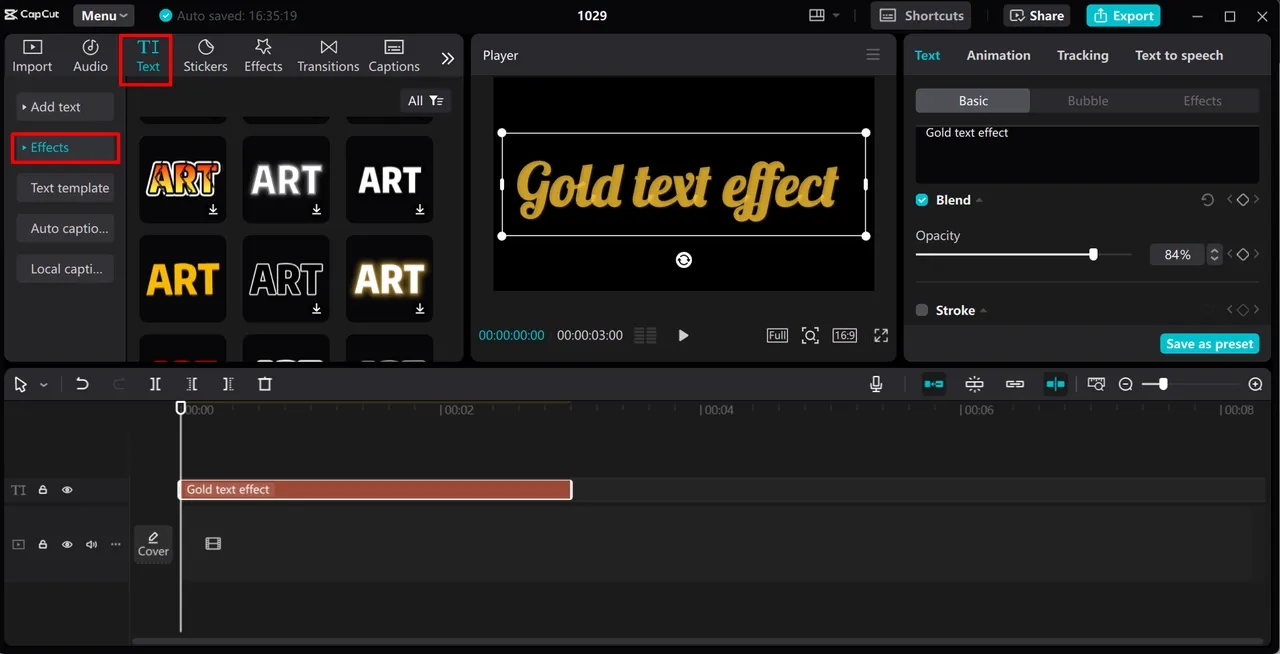Click the delete trash icon in timeline toolbar
Viewport: 1280px width, 654px height.
click(265, 384)
